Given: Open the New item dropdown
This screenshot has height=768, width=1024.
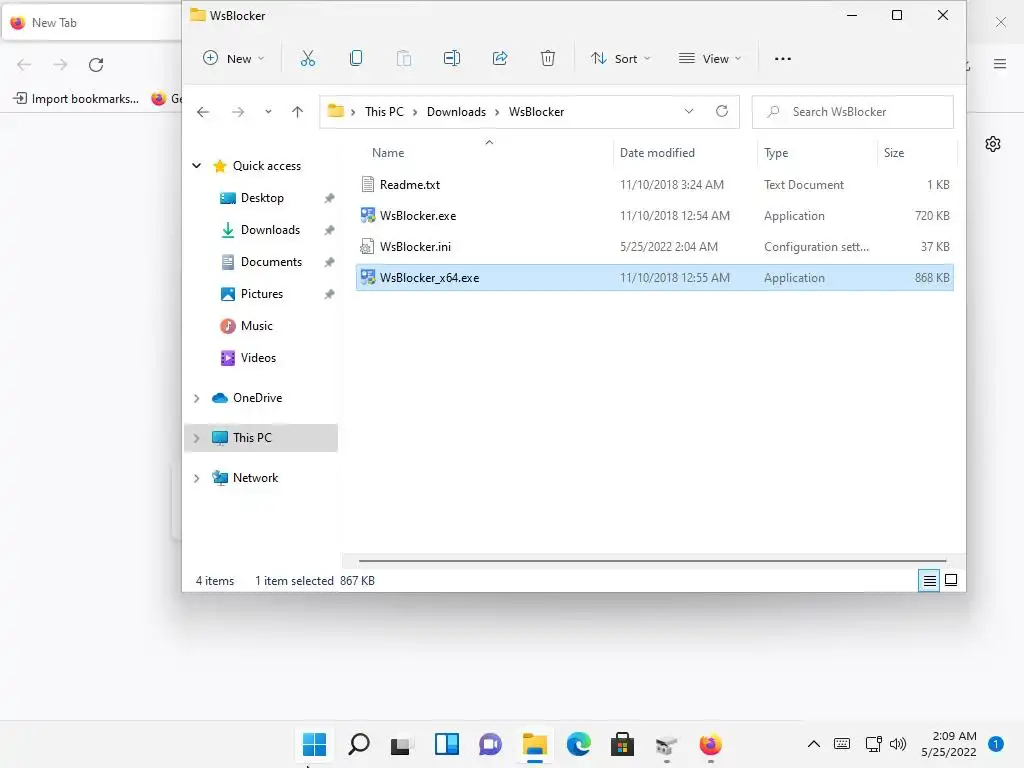Looking at the screenshot, I should click(x=233, y=59).
